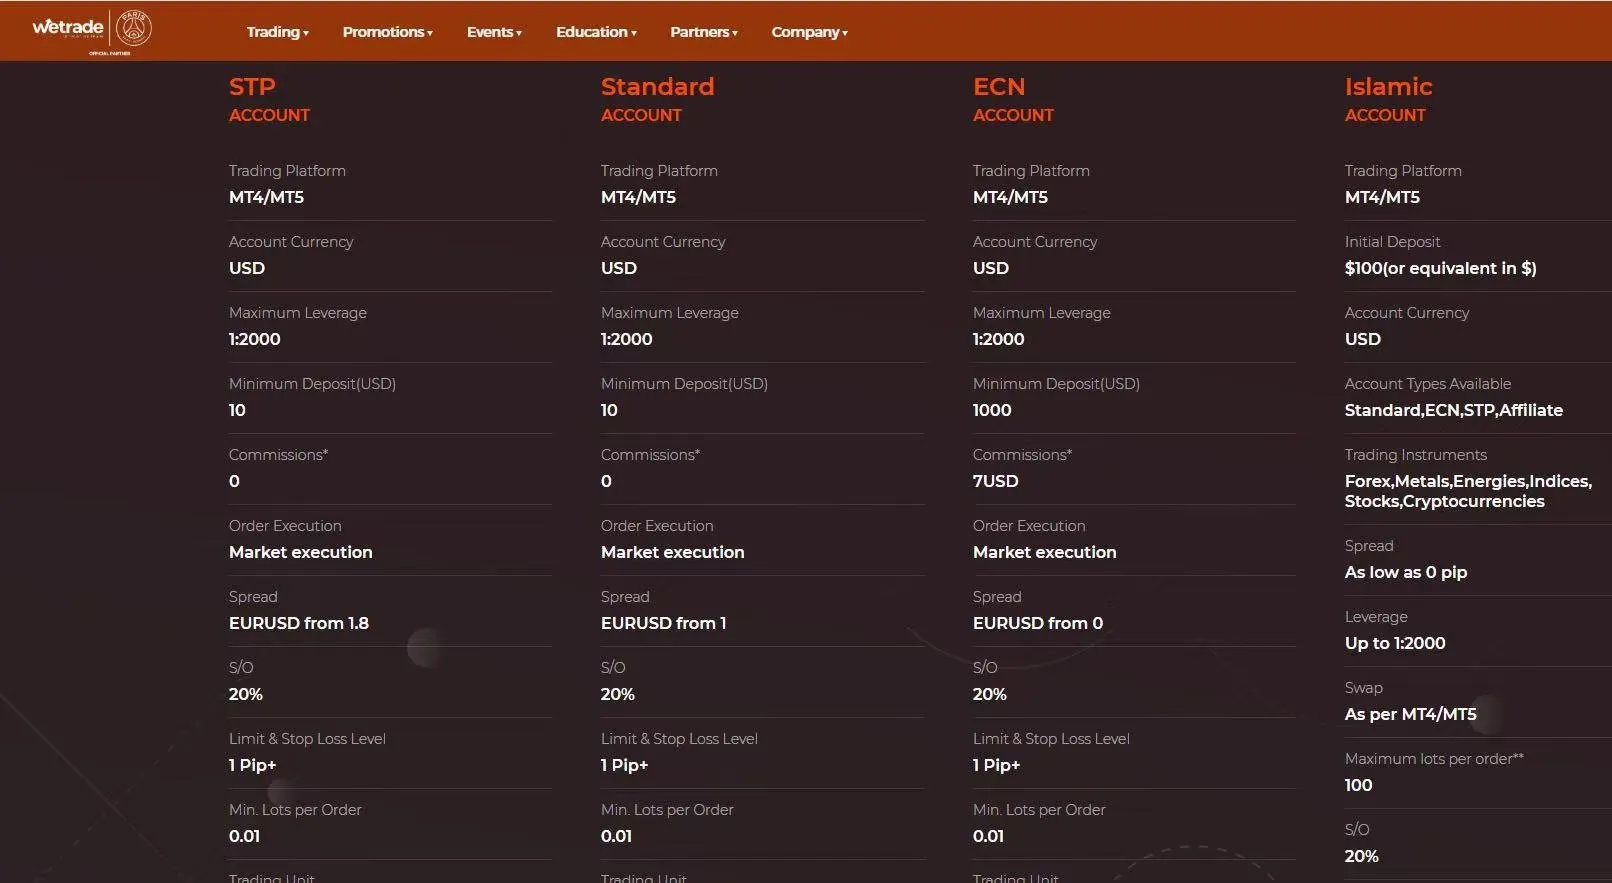Click the Standard,ECN,STP,Affiliate account types text
1612x883 pixels.
coord(1453,410)
